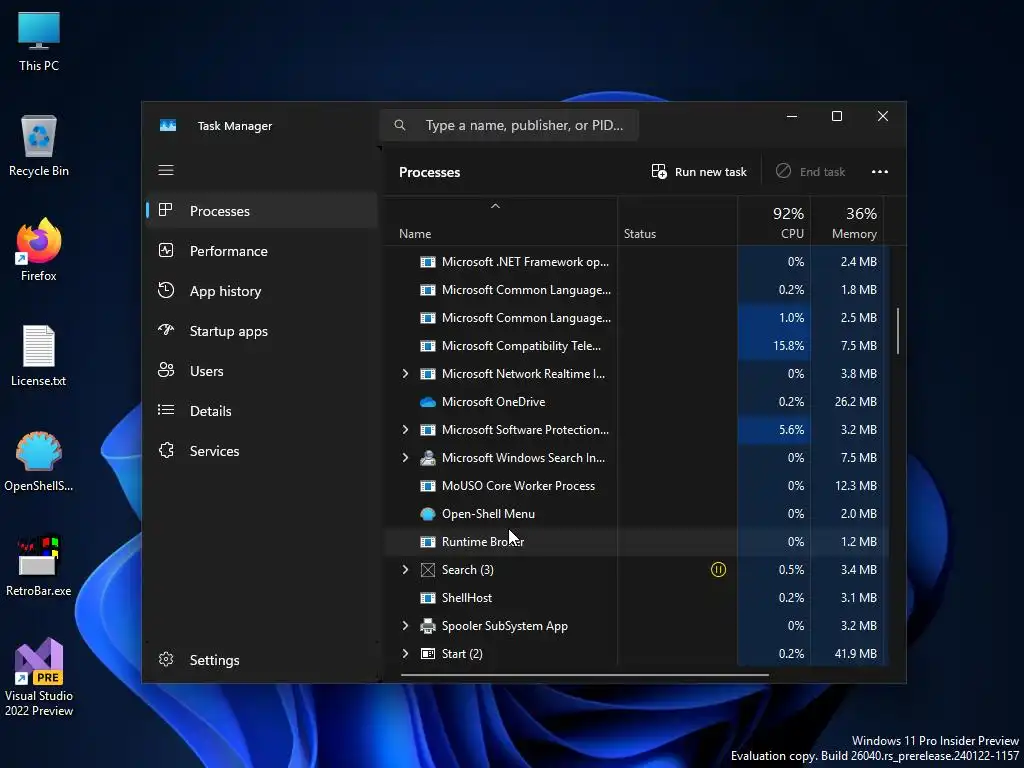1024x768 pixels.
Task: Click the 26.2 MB memory cell
Action: pyautogui.click(x=847, y=402)
